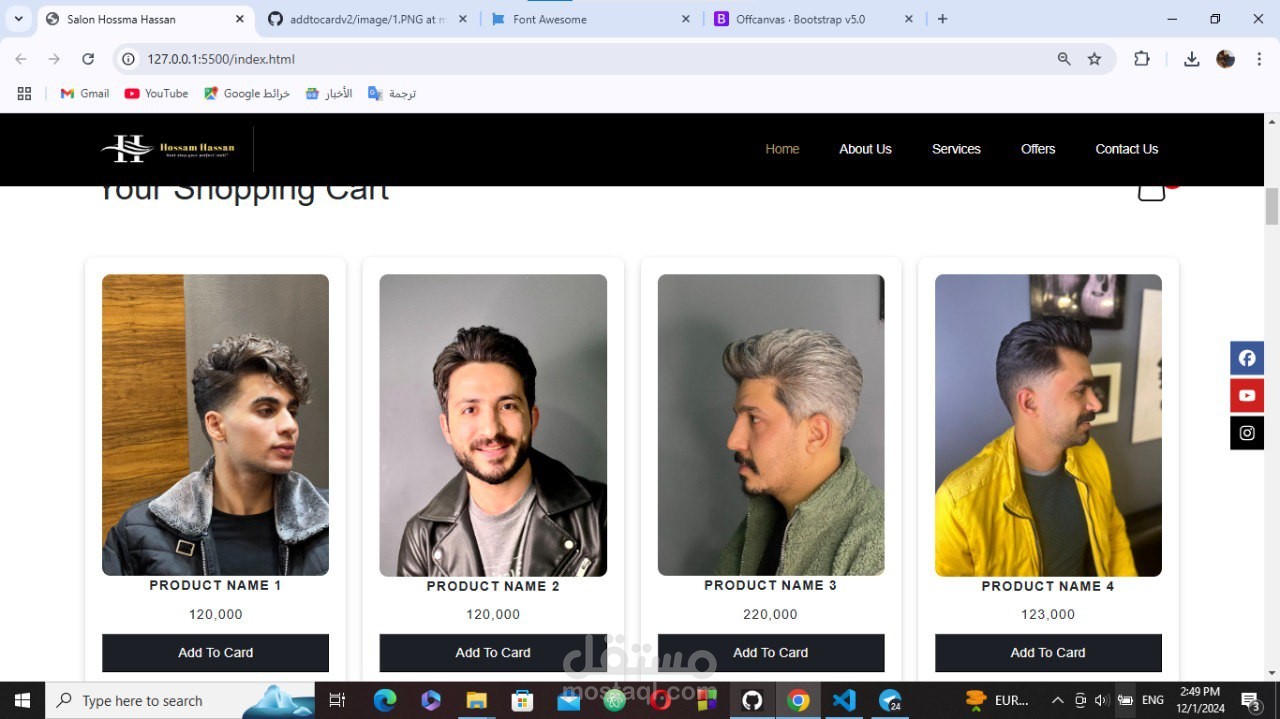The image size is (1280, 719).
Task: Open the ترجمة translate bookmark
Action: tap(391, 93)
